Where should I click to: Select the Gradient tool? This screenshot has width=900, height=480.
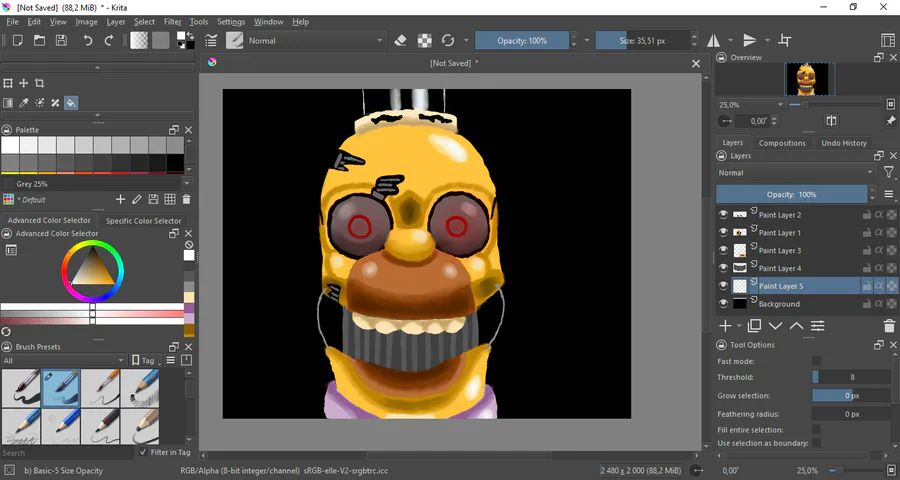coord(8,103)
